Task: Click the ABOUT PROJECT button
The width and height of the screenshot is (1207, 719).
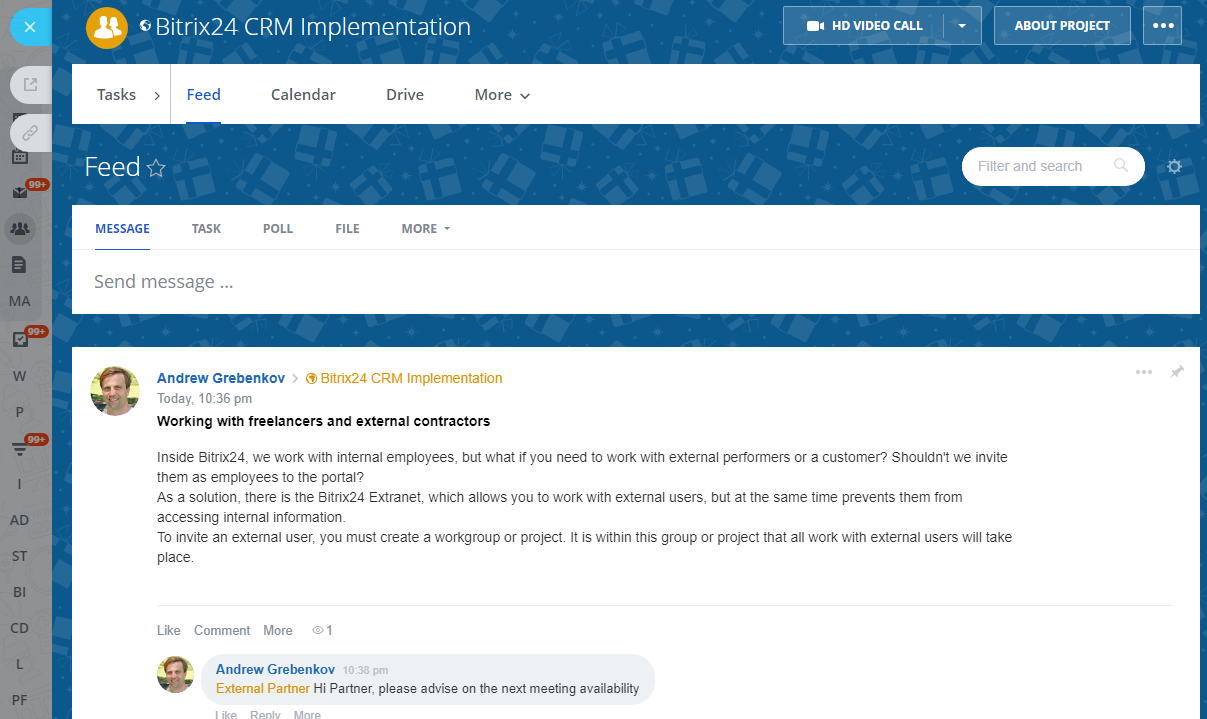Action: [x=1062, y=26]
